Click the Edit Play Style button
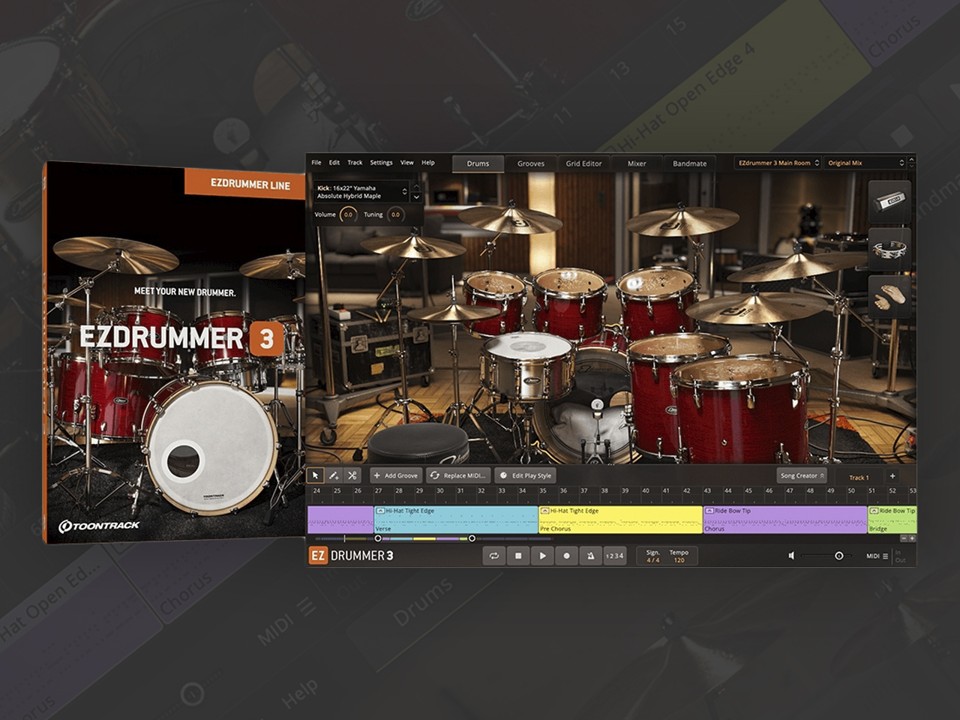 click(x=526, y=475)
